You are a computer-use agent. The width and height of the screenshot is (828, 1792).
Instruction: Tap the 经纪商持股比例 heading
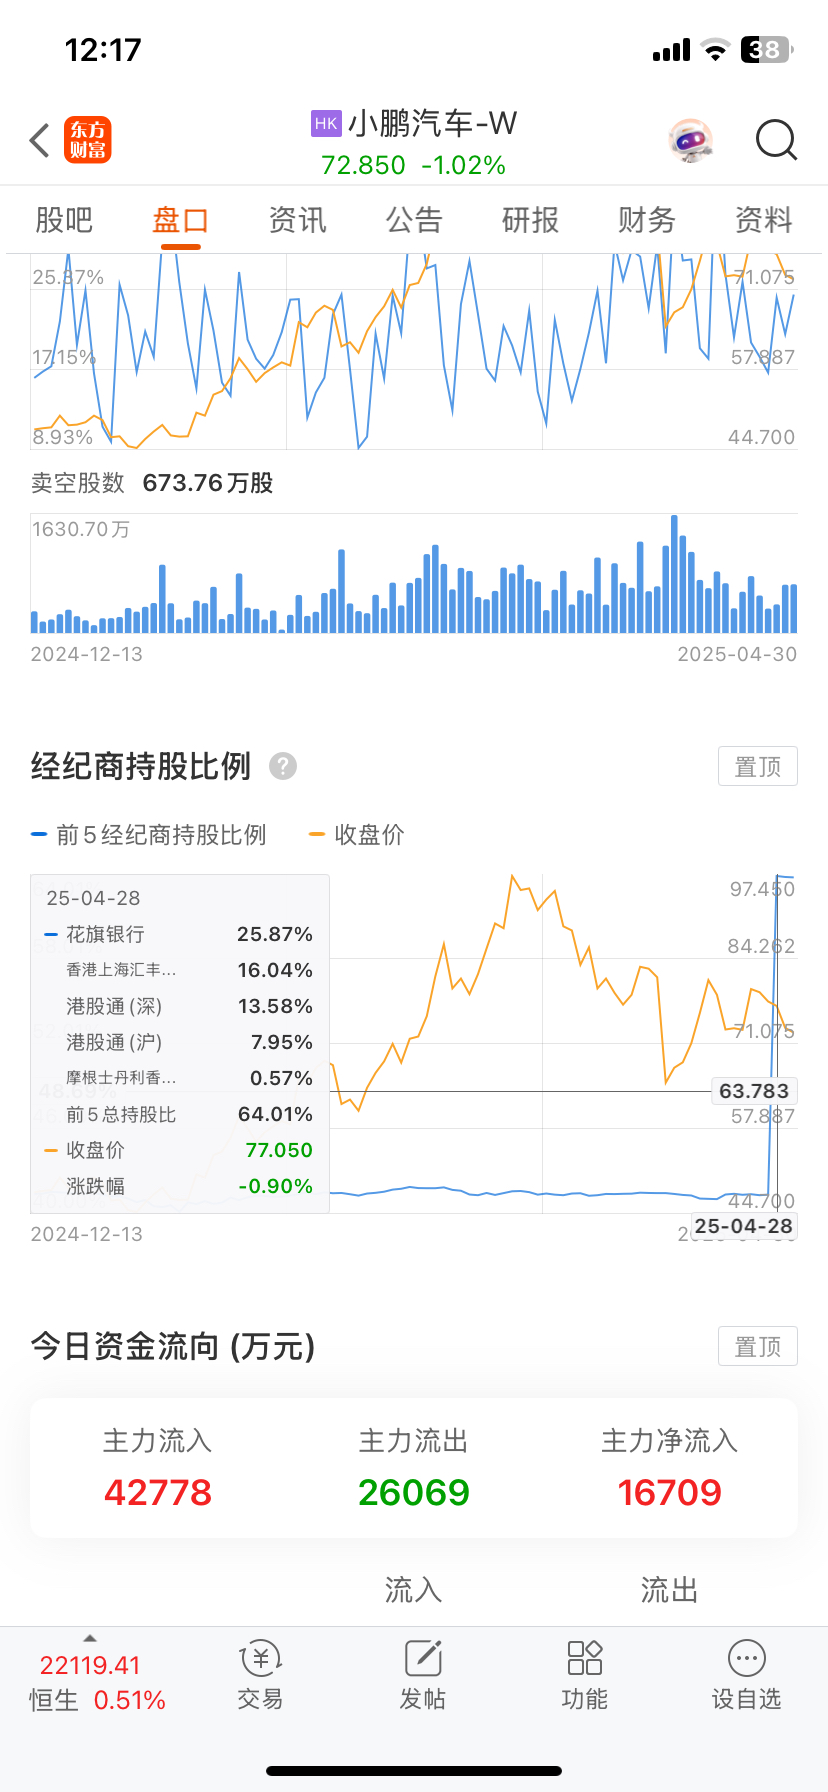[x=141, y=766]
